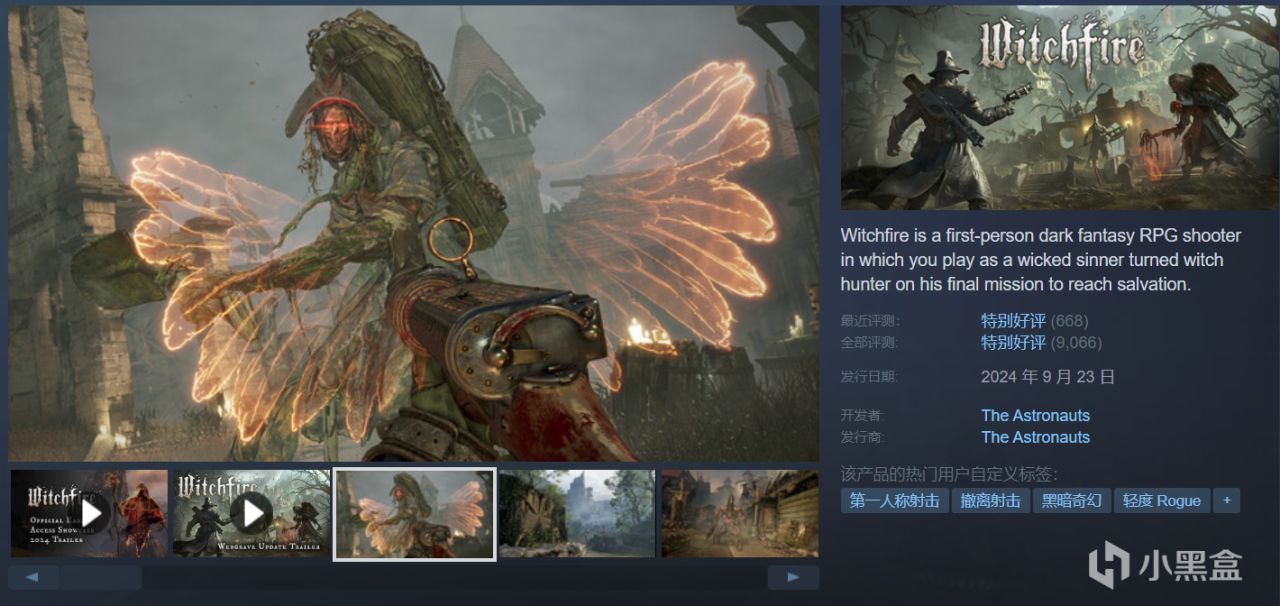Select the winged creature screenshot thumbnail

(414, 514)
